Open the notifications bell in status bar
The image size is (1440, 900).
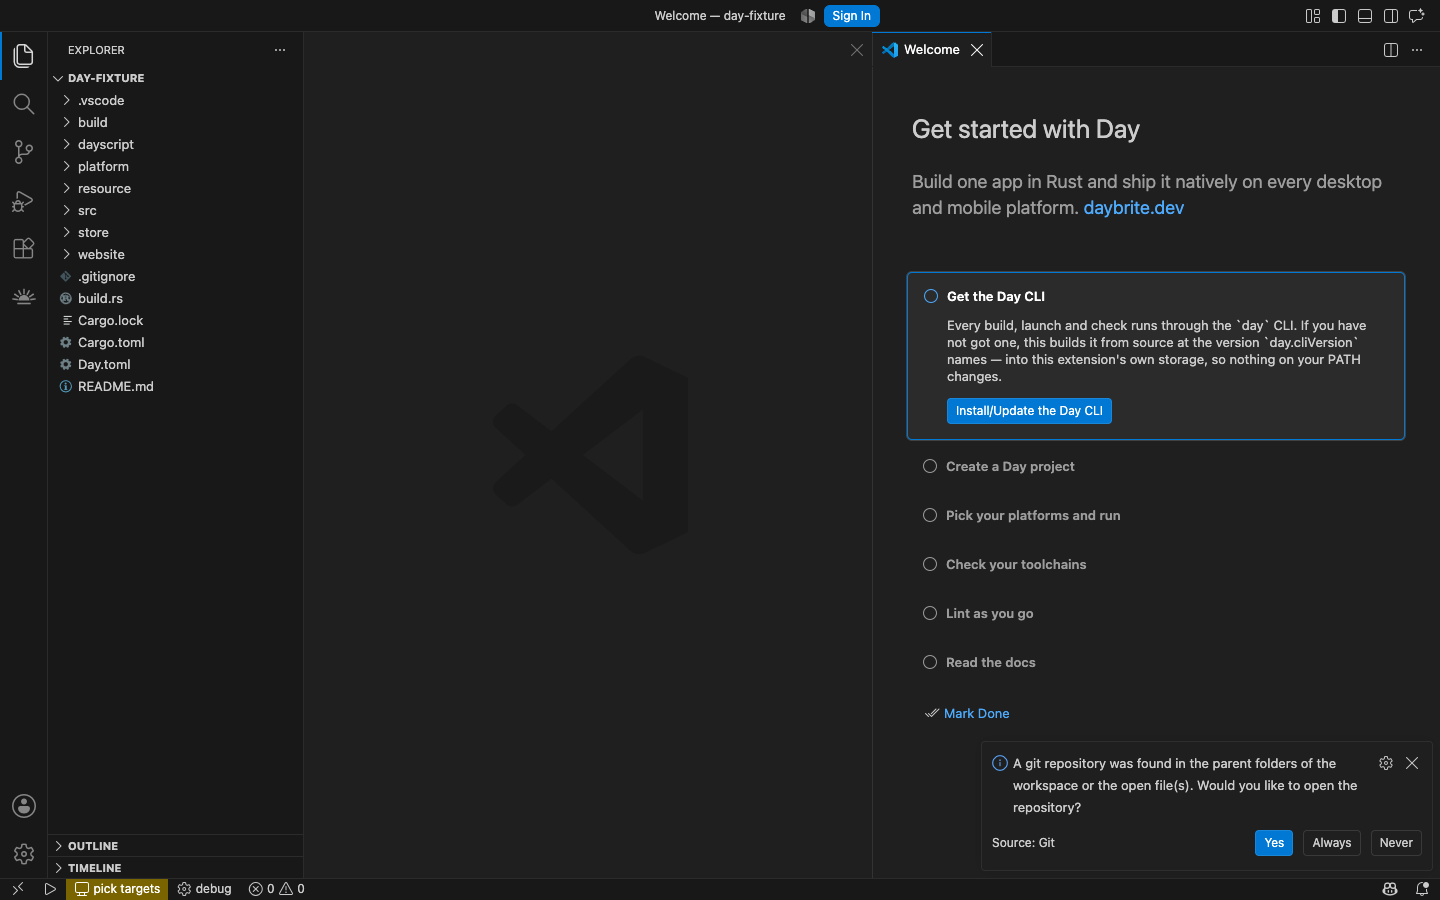coord(1422,889)
